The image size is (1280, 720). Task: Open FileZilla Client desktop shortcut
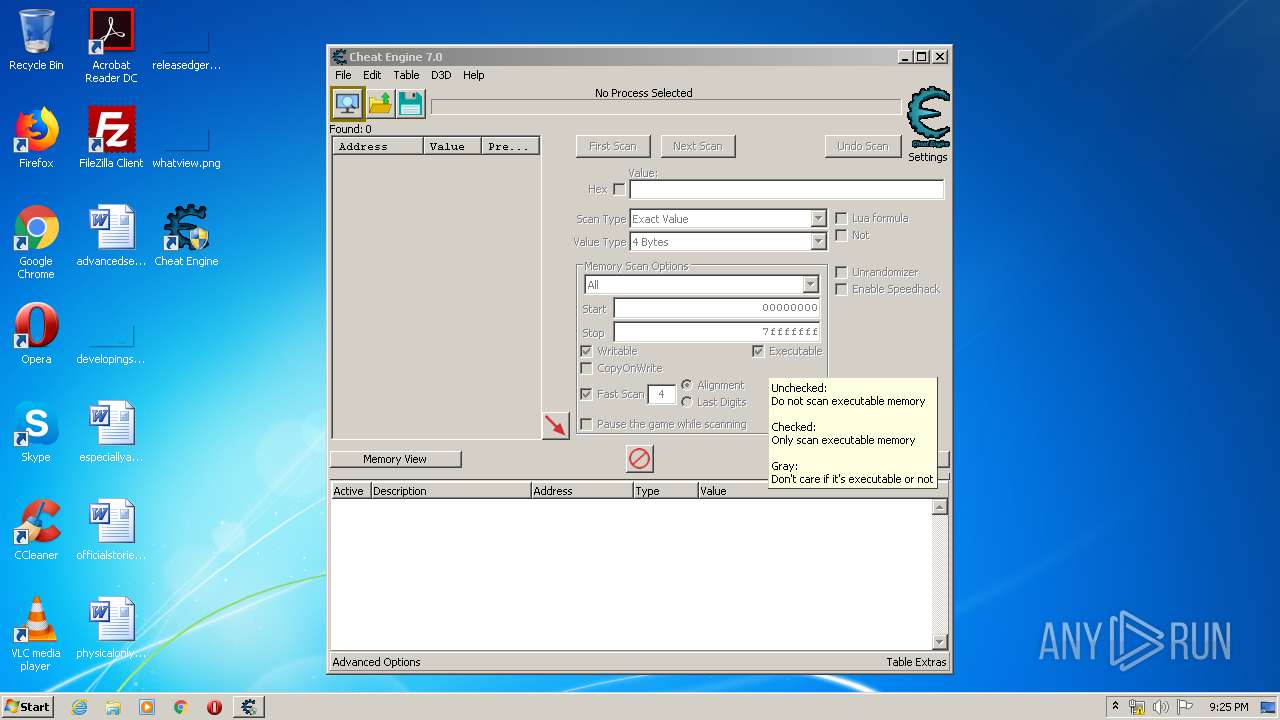[x=111, y=138]
